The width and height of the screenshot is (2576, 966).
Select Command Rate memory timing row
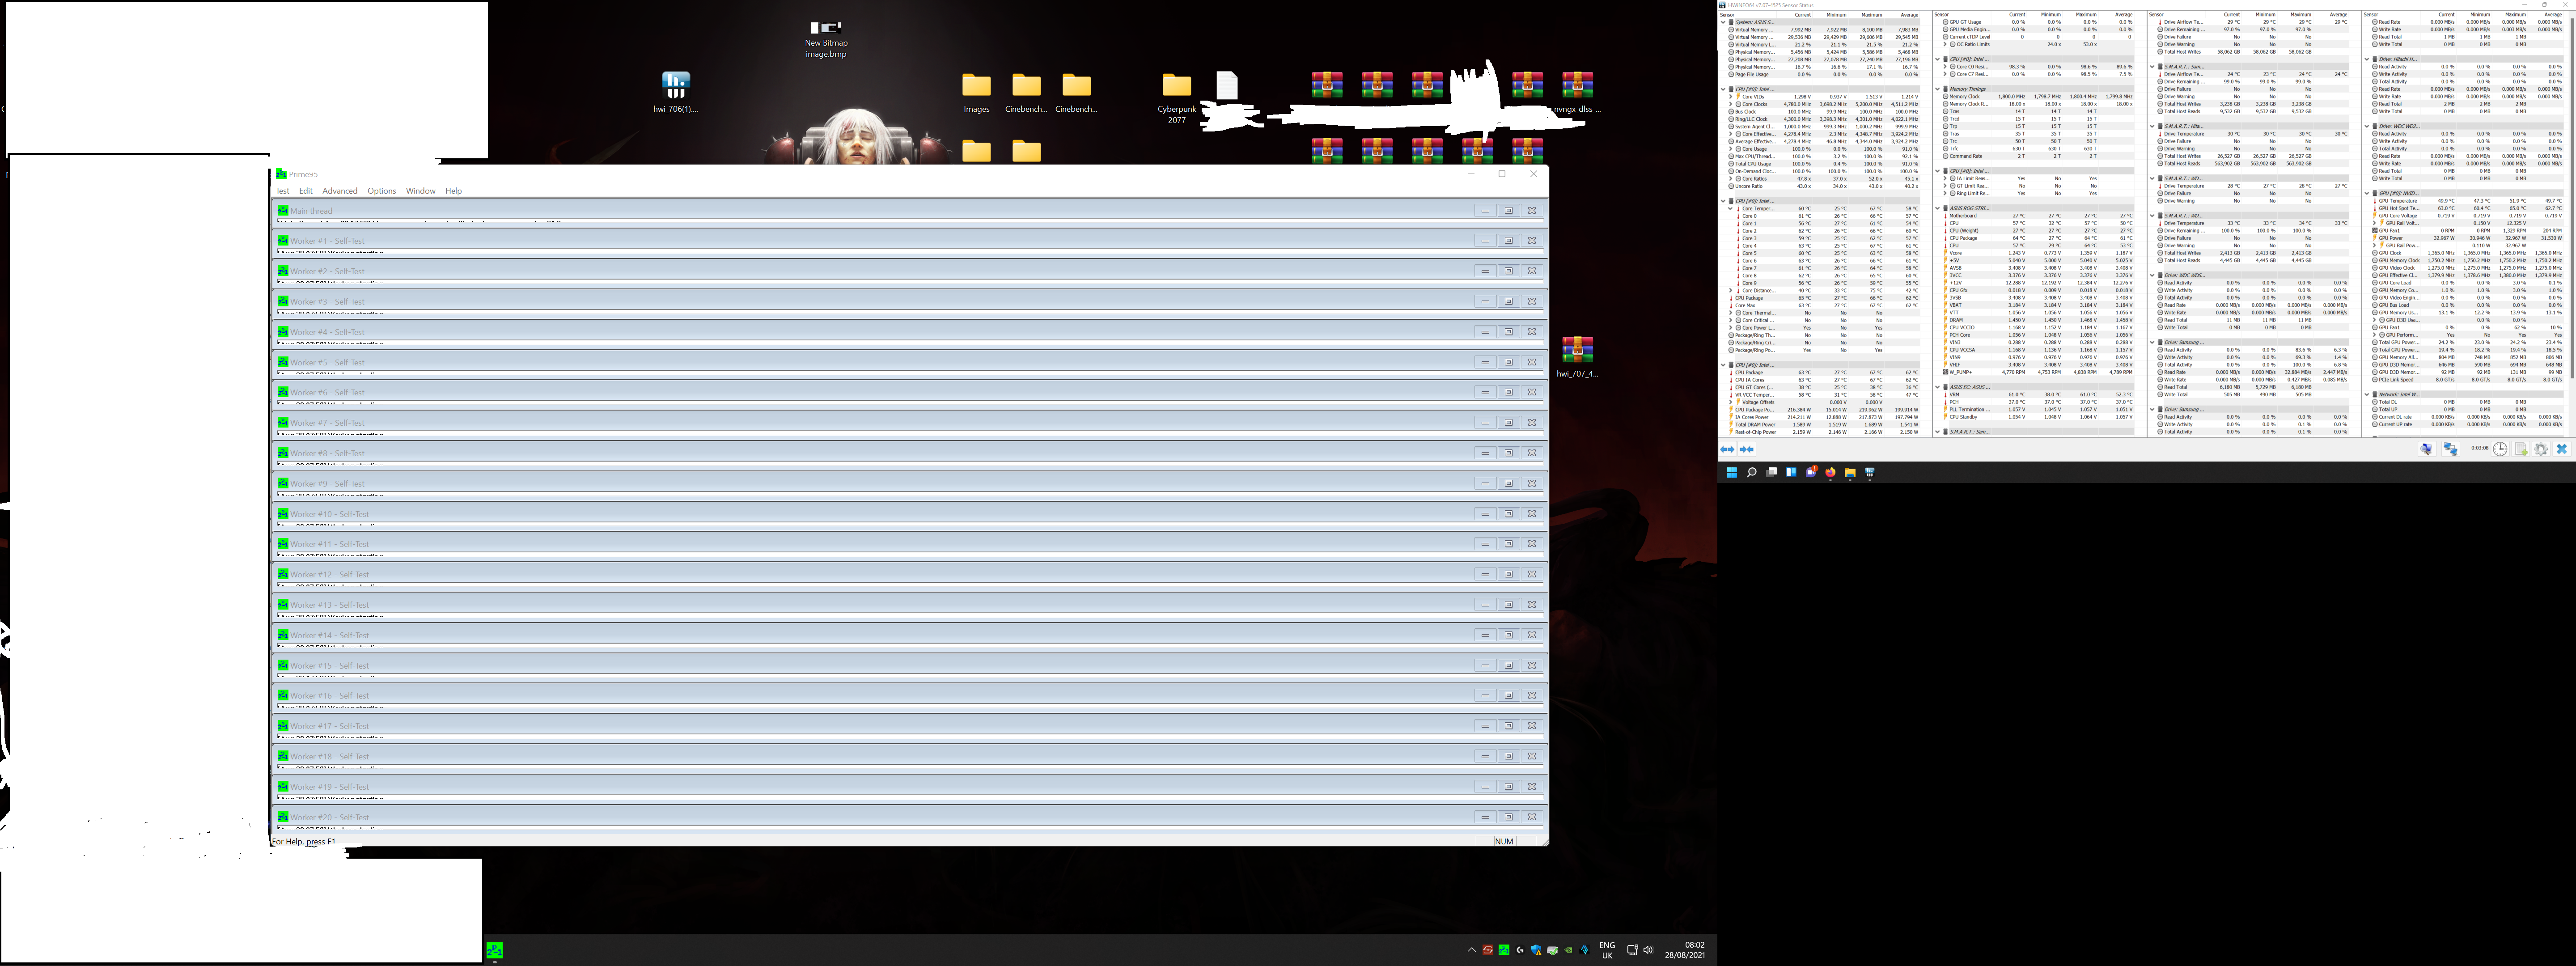click(2039, 156)
